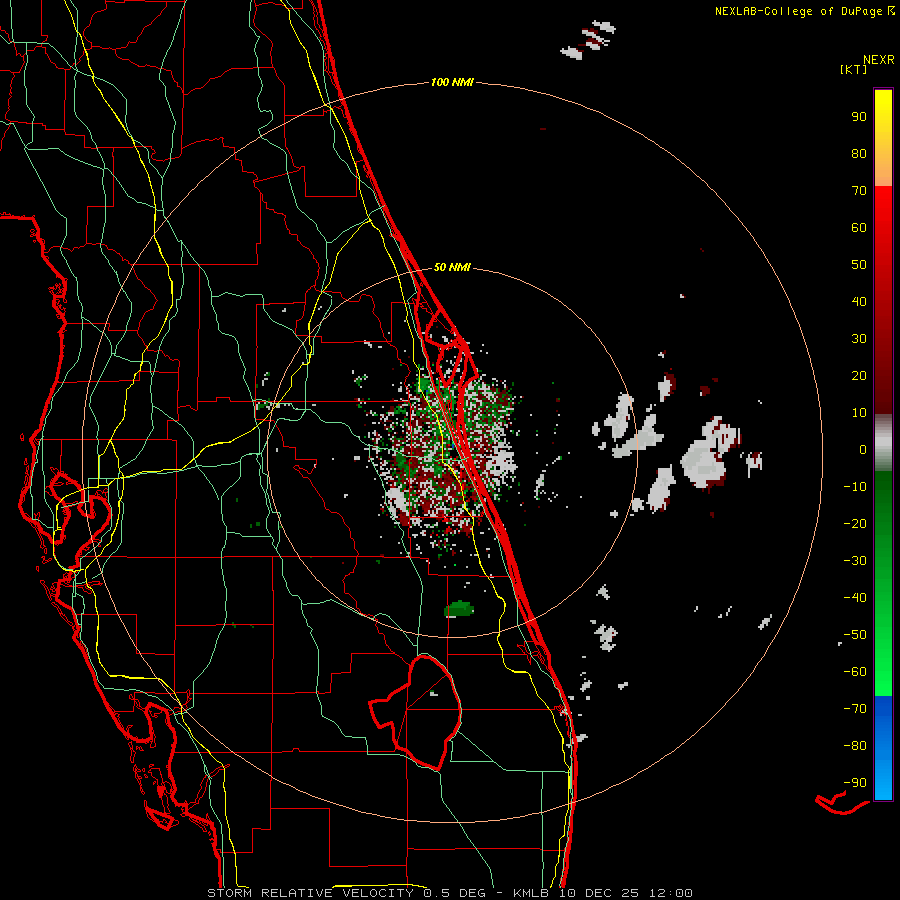Screen dimensions: 900x900
Task: Click the blue segment of the color bar
Action: 883,748
